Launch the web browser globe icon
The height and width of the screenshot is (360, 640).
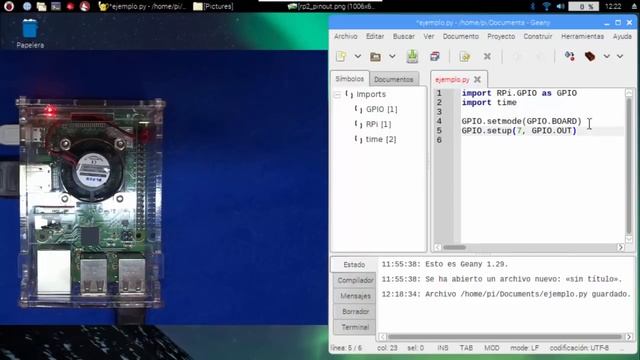tap(27, 6)
